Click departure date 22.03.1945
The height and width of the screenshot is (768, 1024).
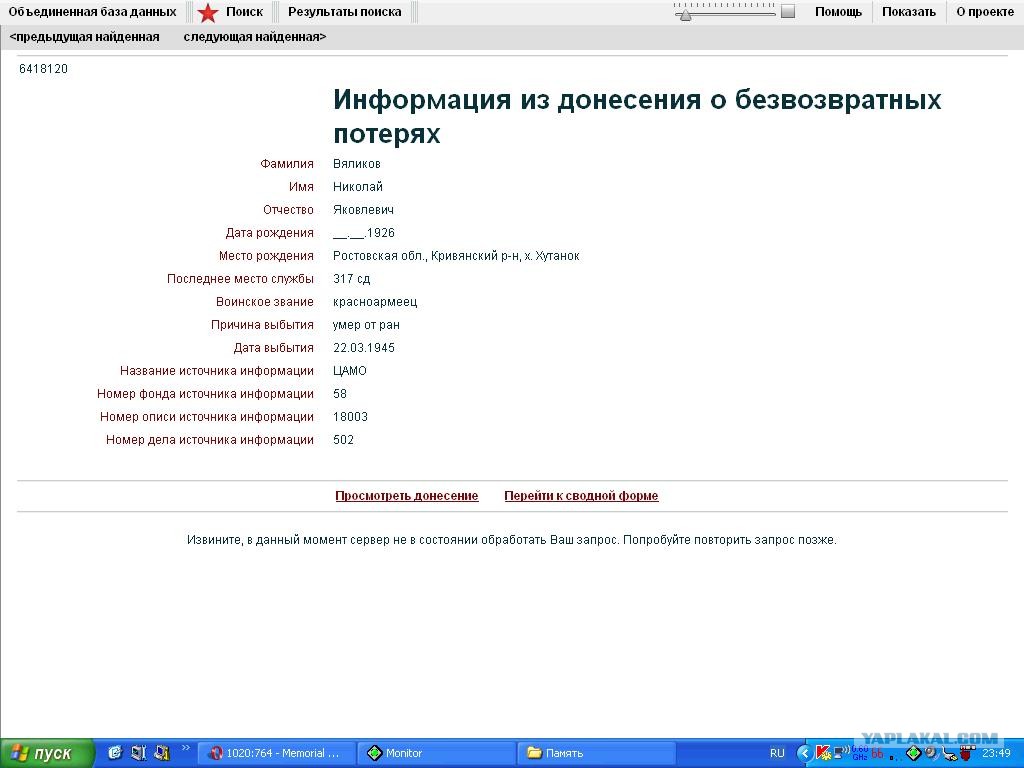(364, 347)
